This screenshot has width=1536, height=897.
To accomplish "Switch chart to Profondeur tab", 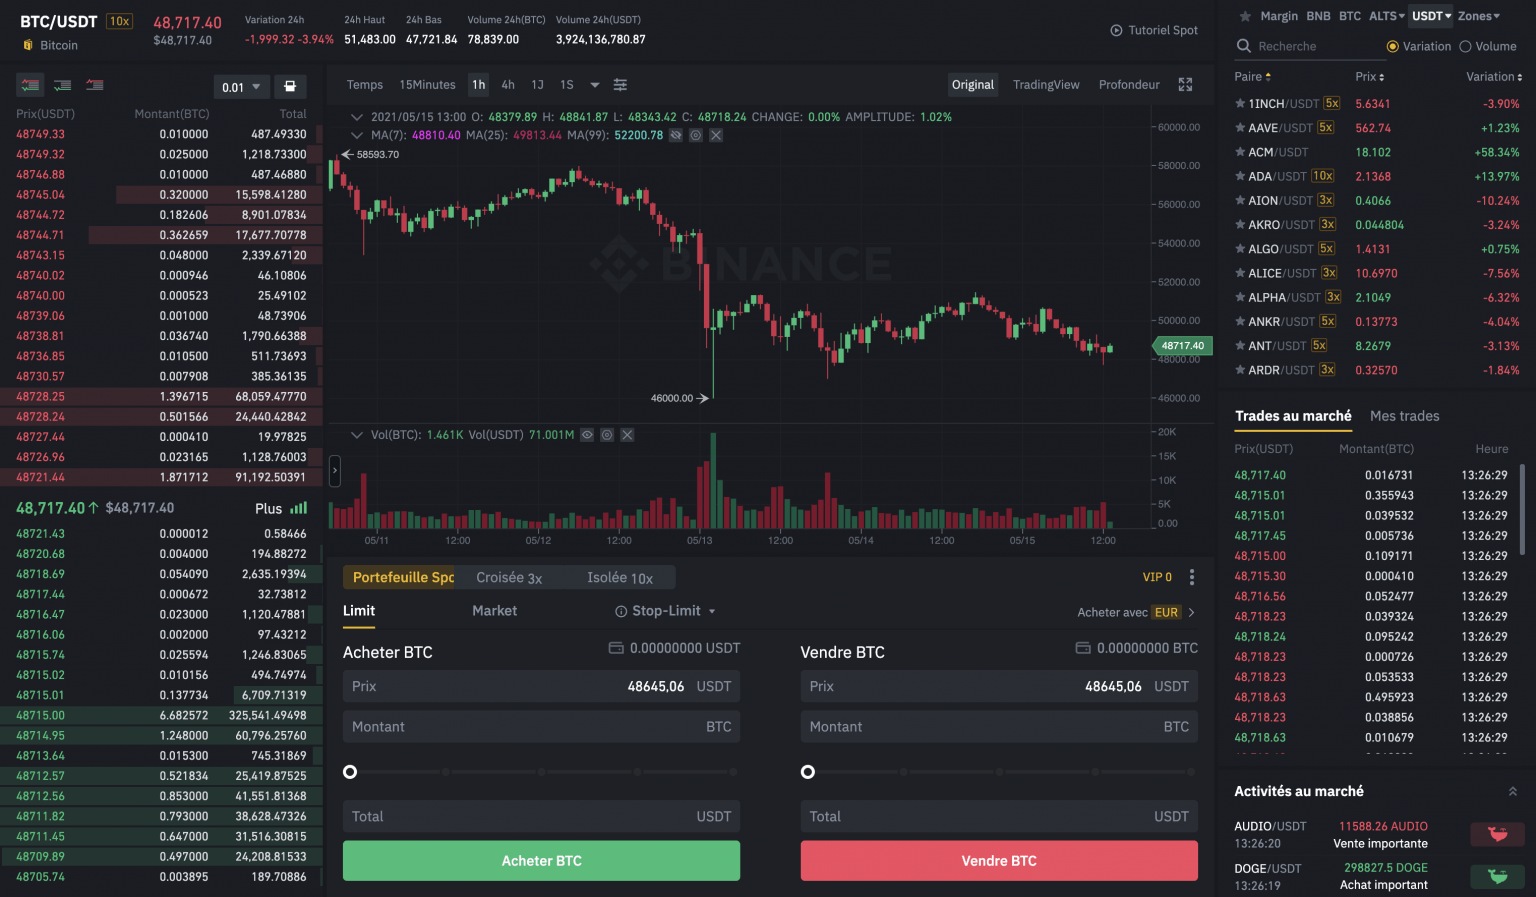I will tap(1129, 85).
